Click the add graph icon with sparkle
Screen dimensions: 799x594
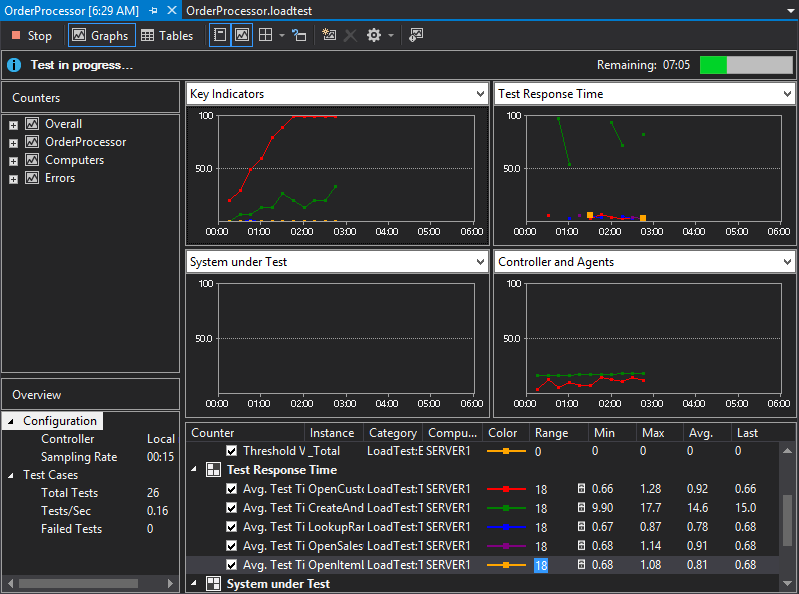pos(329,35)
